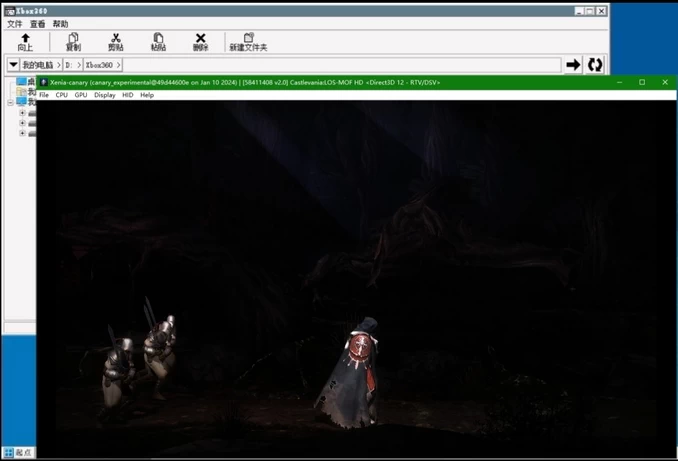Open the address bar history dropdown
This screenshot has height=461, width=678.
tap(13, 65)
